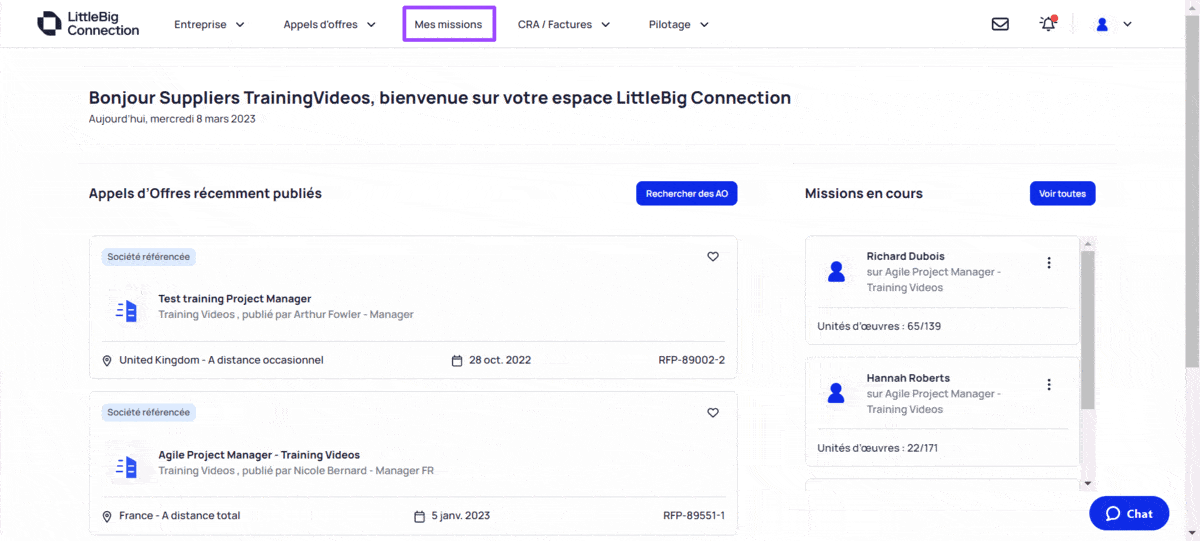Click location pin icon next to France
This screenshot has width=1200, height=541.
[107, 516]
